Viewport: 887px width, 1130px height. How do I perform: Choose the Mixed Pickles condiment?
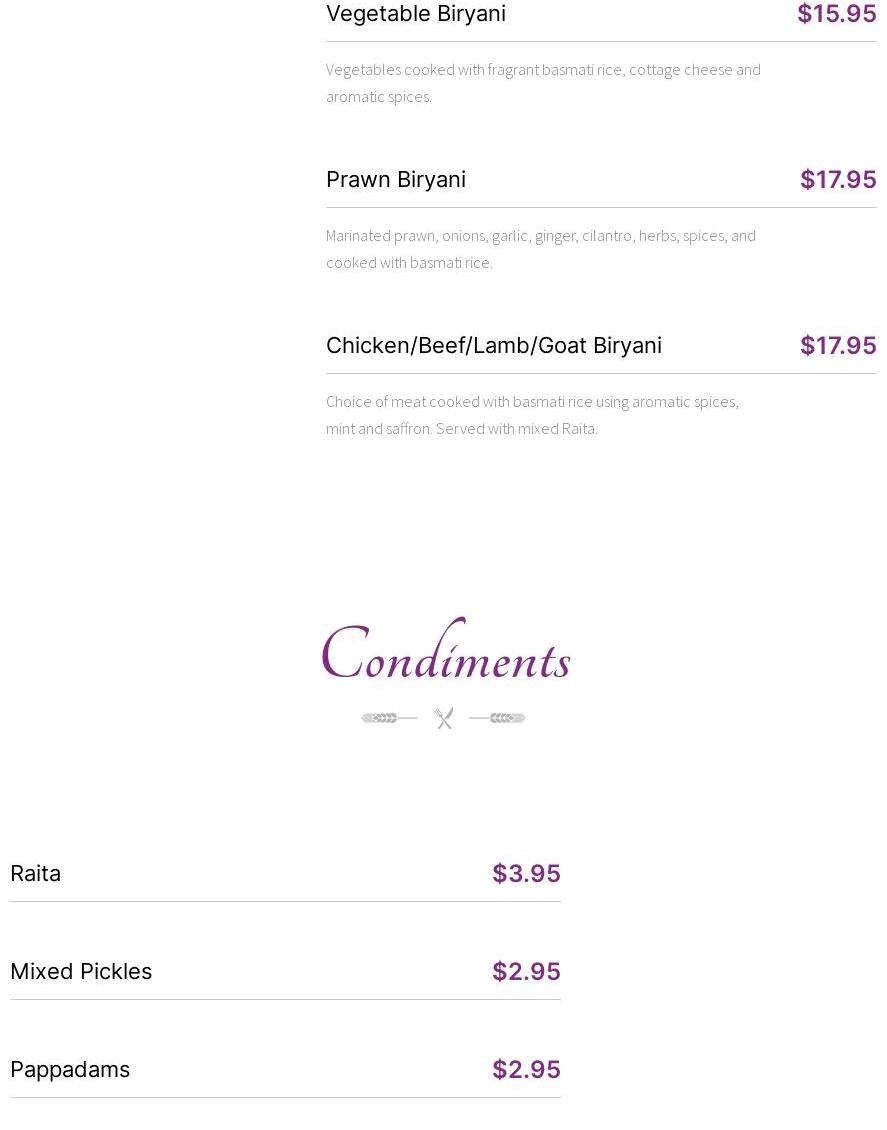[x=81, y=971]
